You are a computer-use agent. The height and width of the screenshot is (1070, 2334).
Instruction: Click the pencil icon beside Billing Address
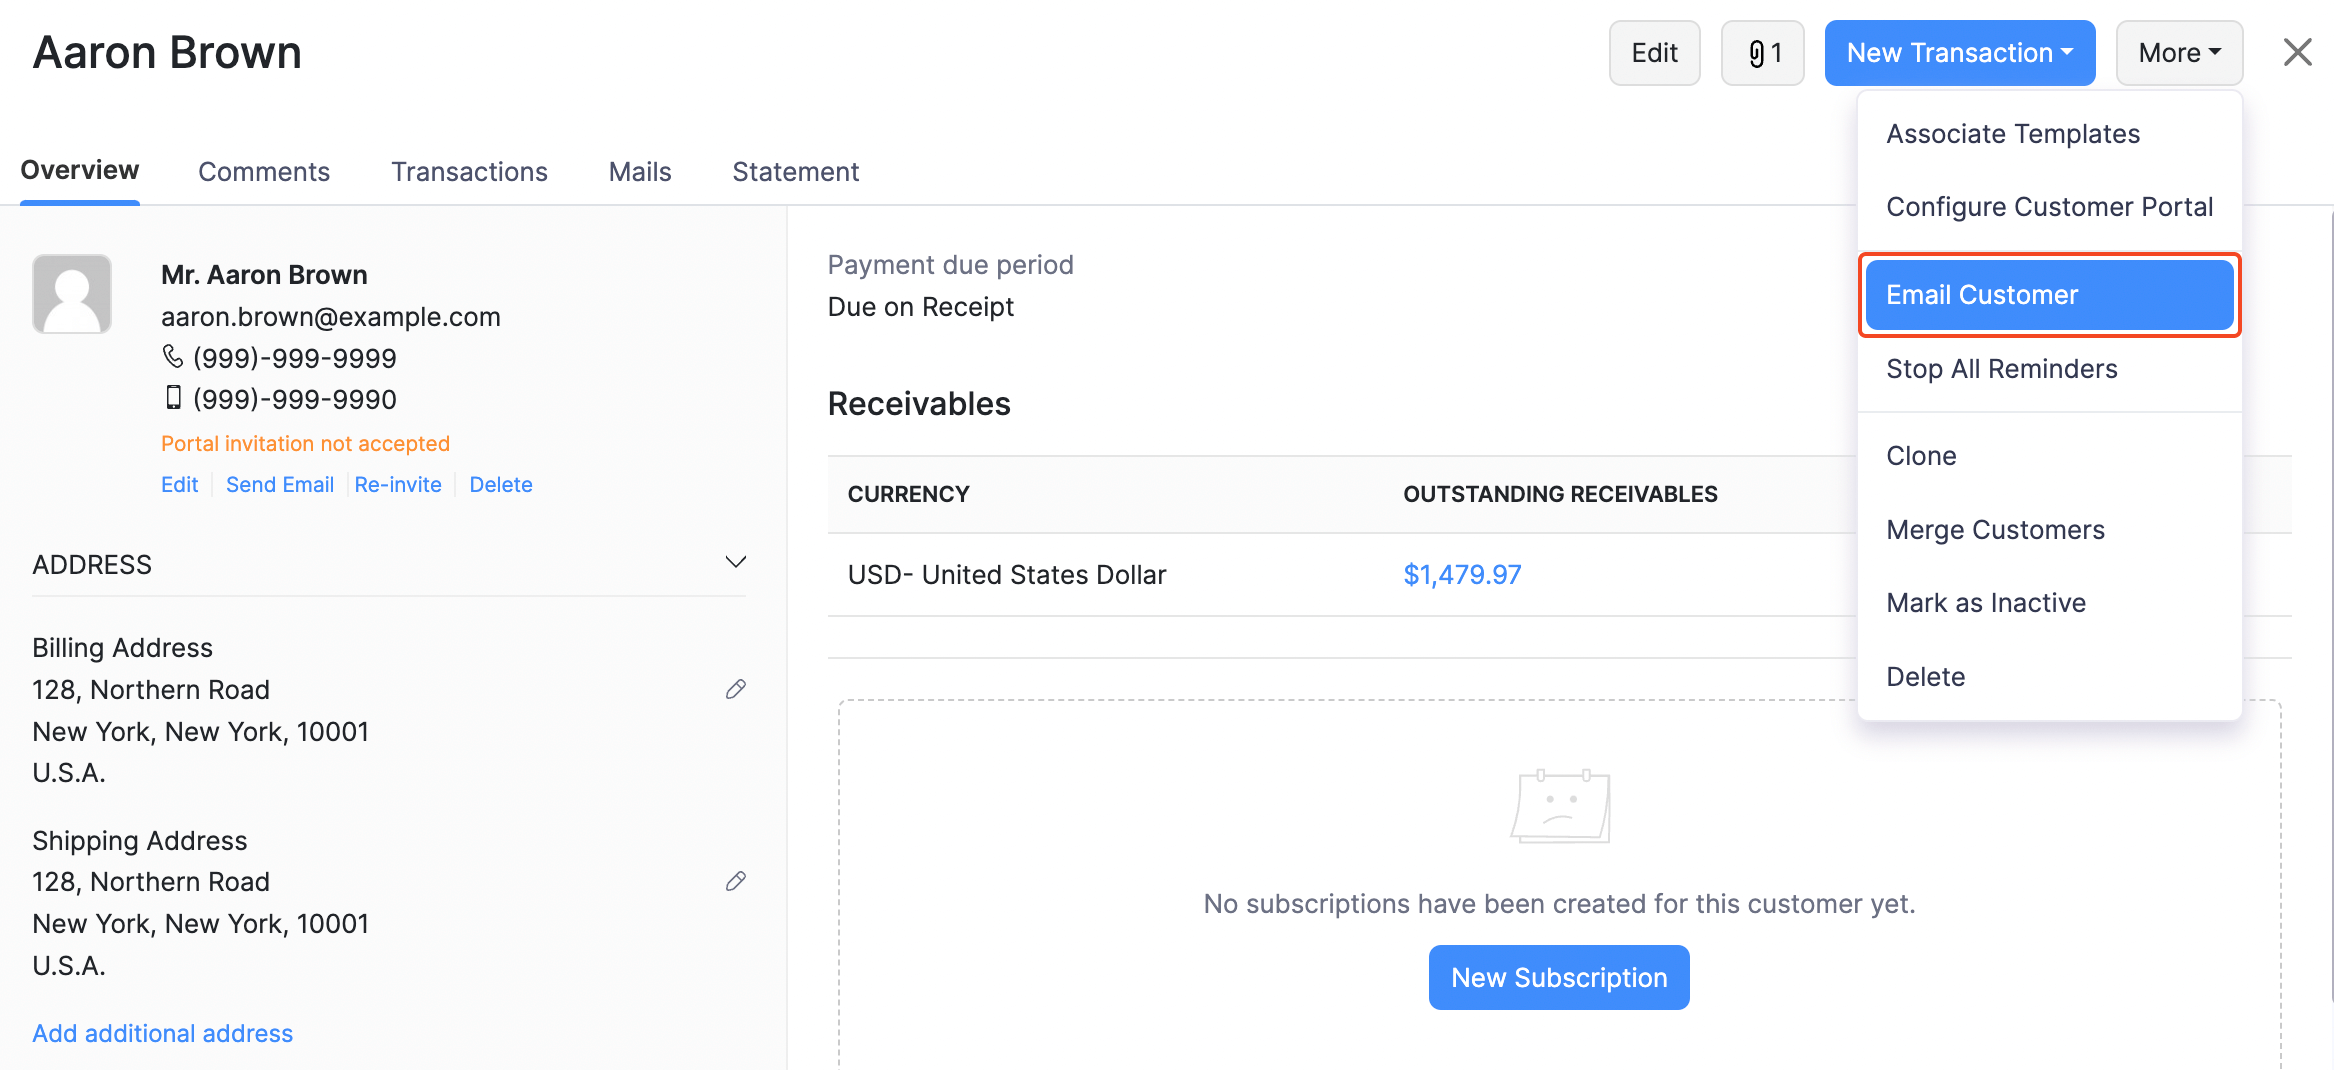tap(736, 689)
